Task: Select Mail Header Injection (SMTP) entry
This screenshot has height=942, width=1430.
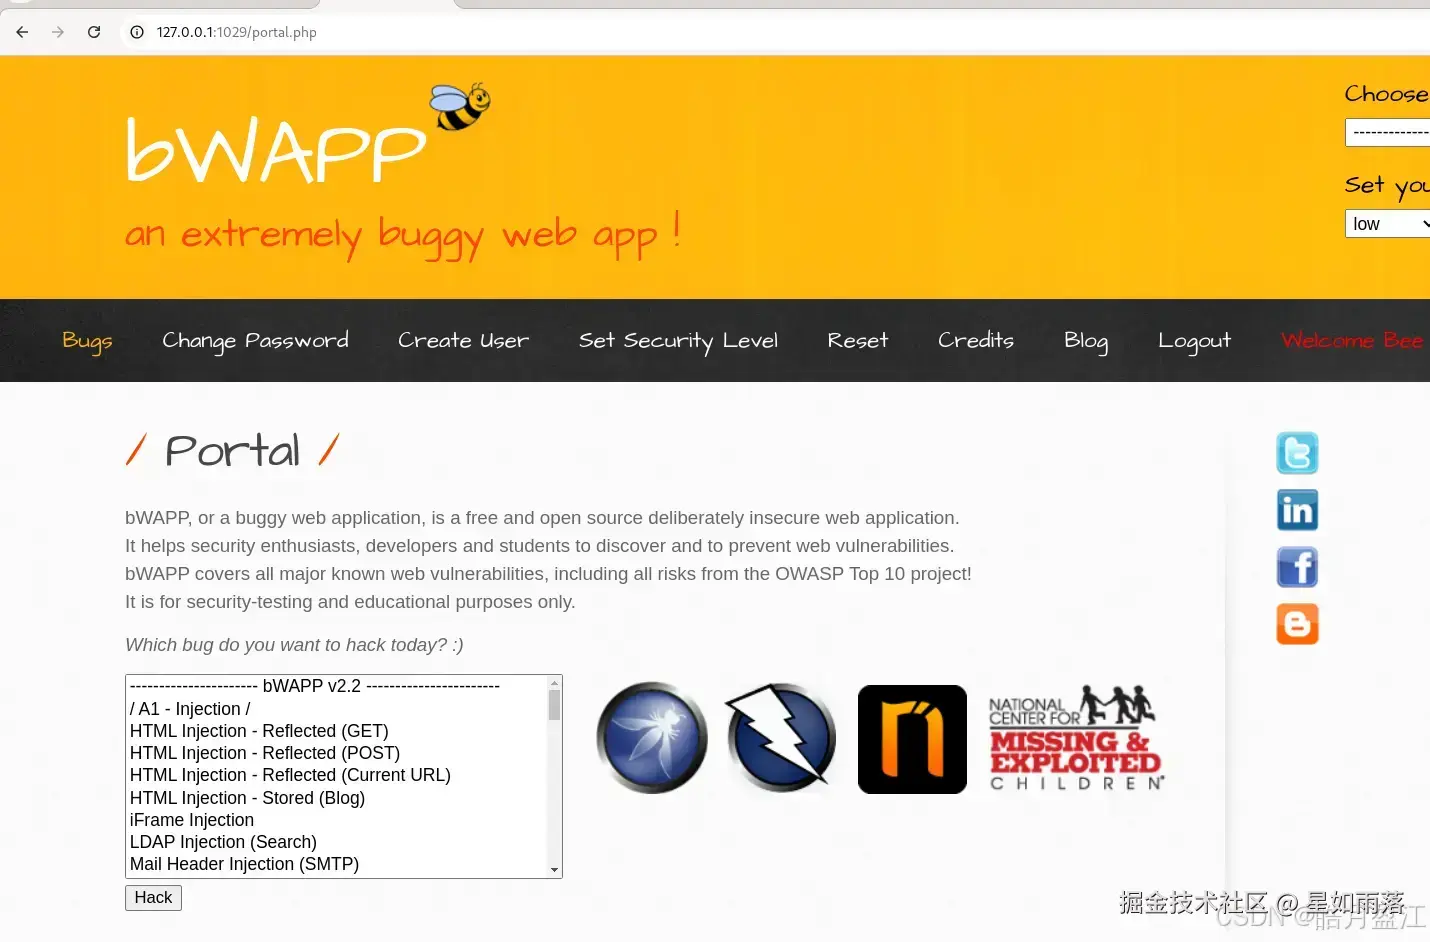Action: tap(244, 864)
